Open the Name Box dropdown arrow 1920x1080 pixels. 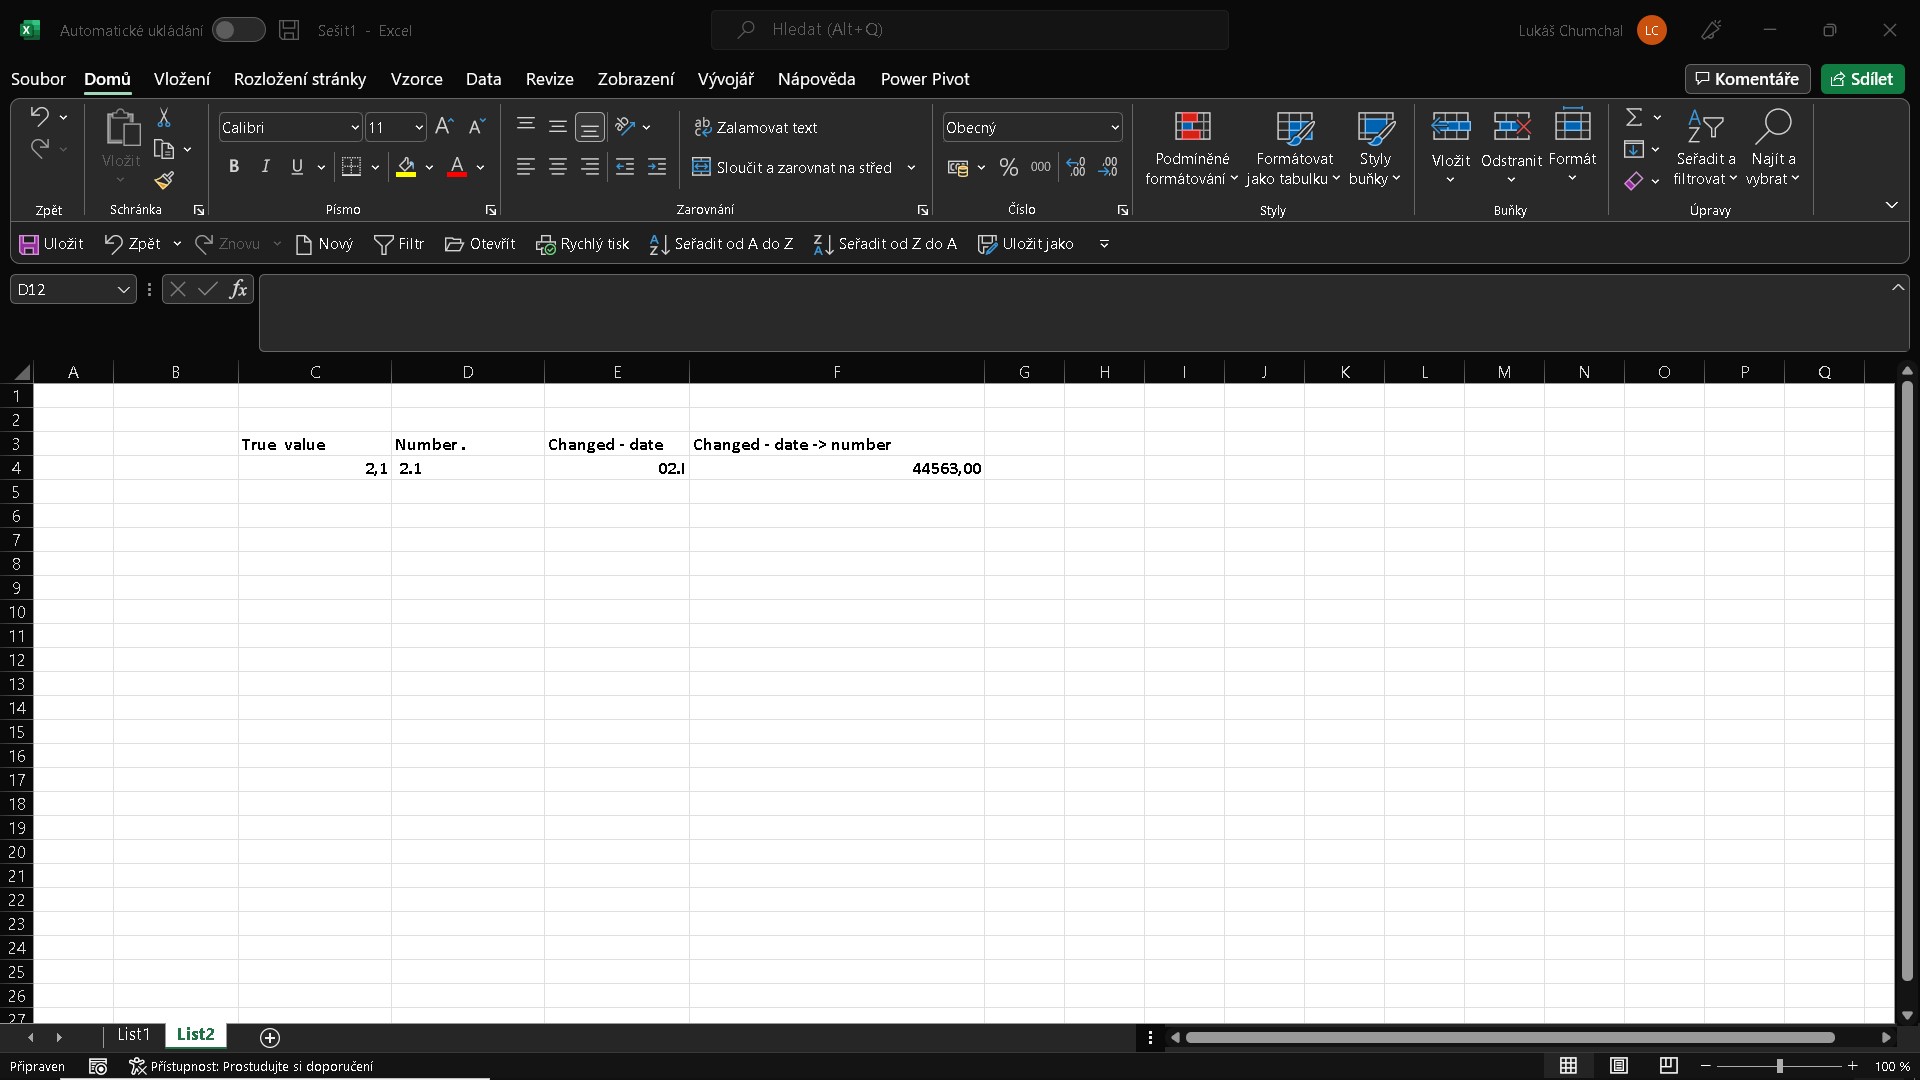coord(123,289)
